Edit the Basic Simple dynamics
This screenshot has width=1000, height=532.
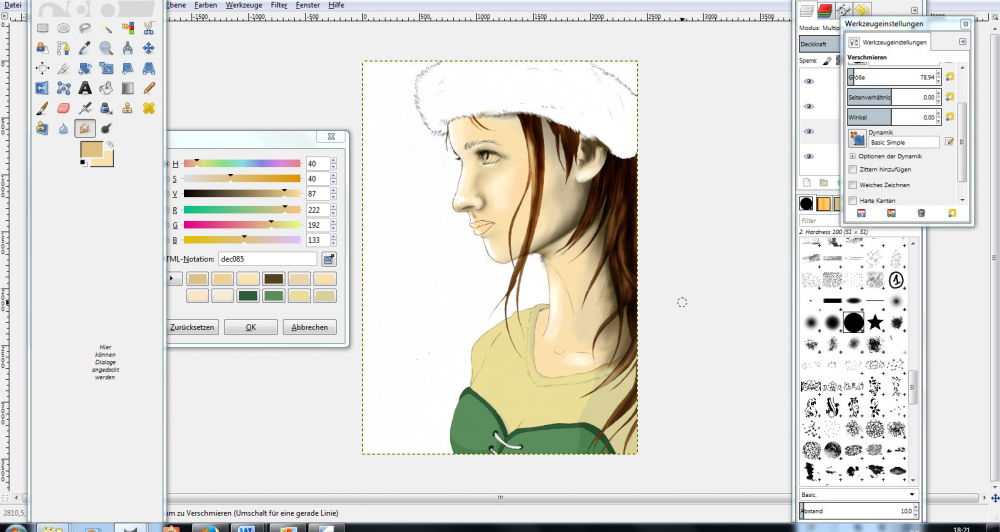[x=949, y=142]
